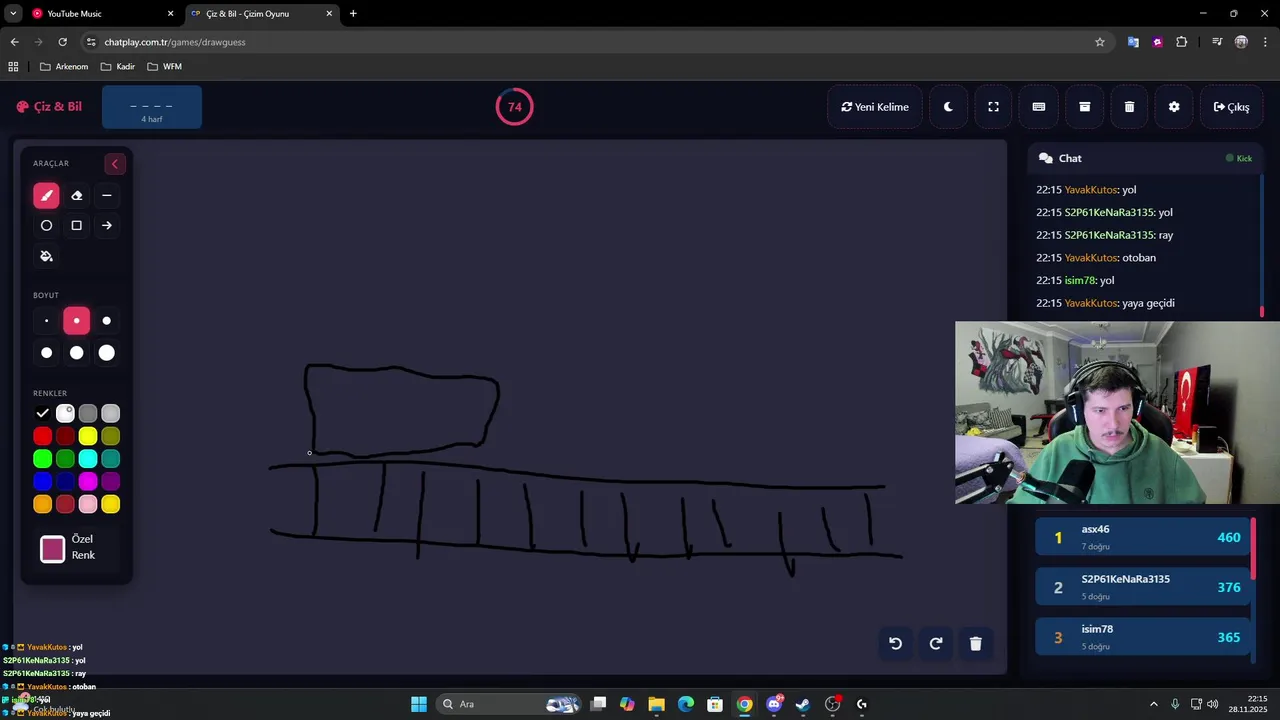
Task: Open the Arkenom bookmarks folder
Action: pos(64,67)
